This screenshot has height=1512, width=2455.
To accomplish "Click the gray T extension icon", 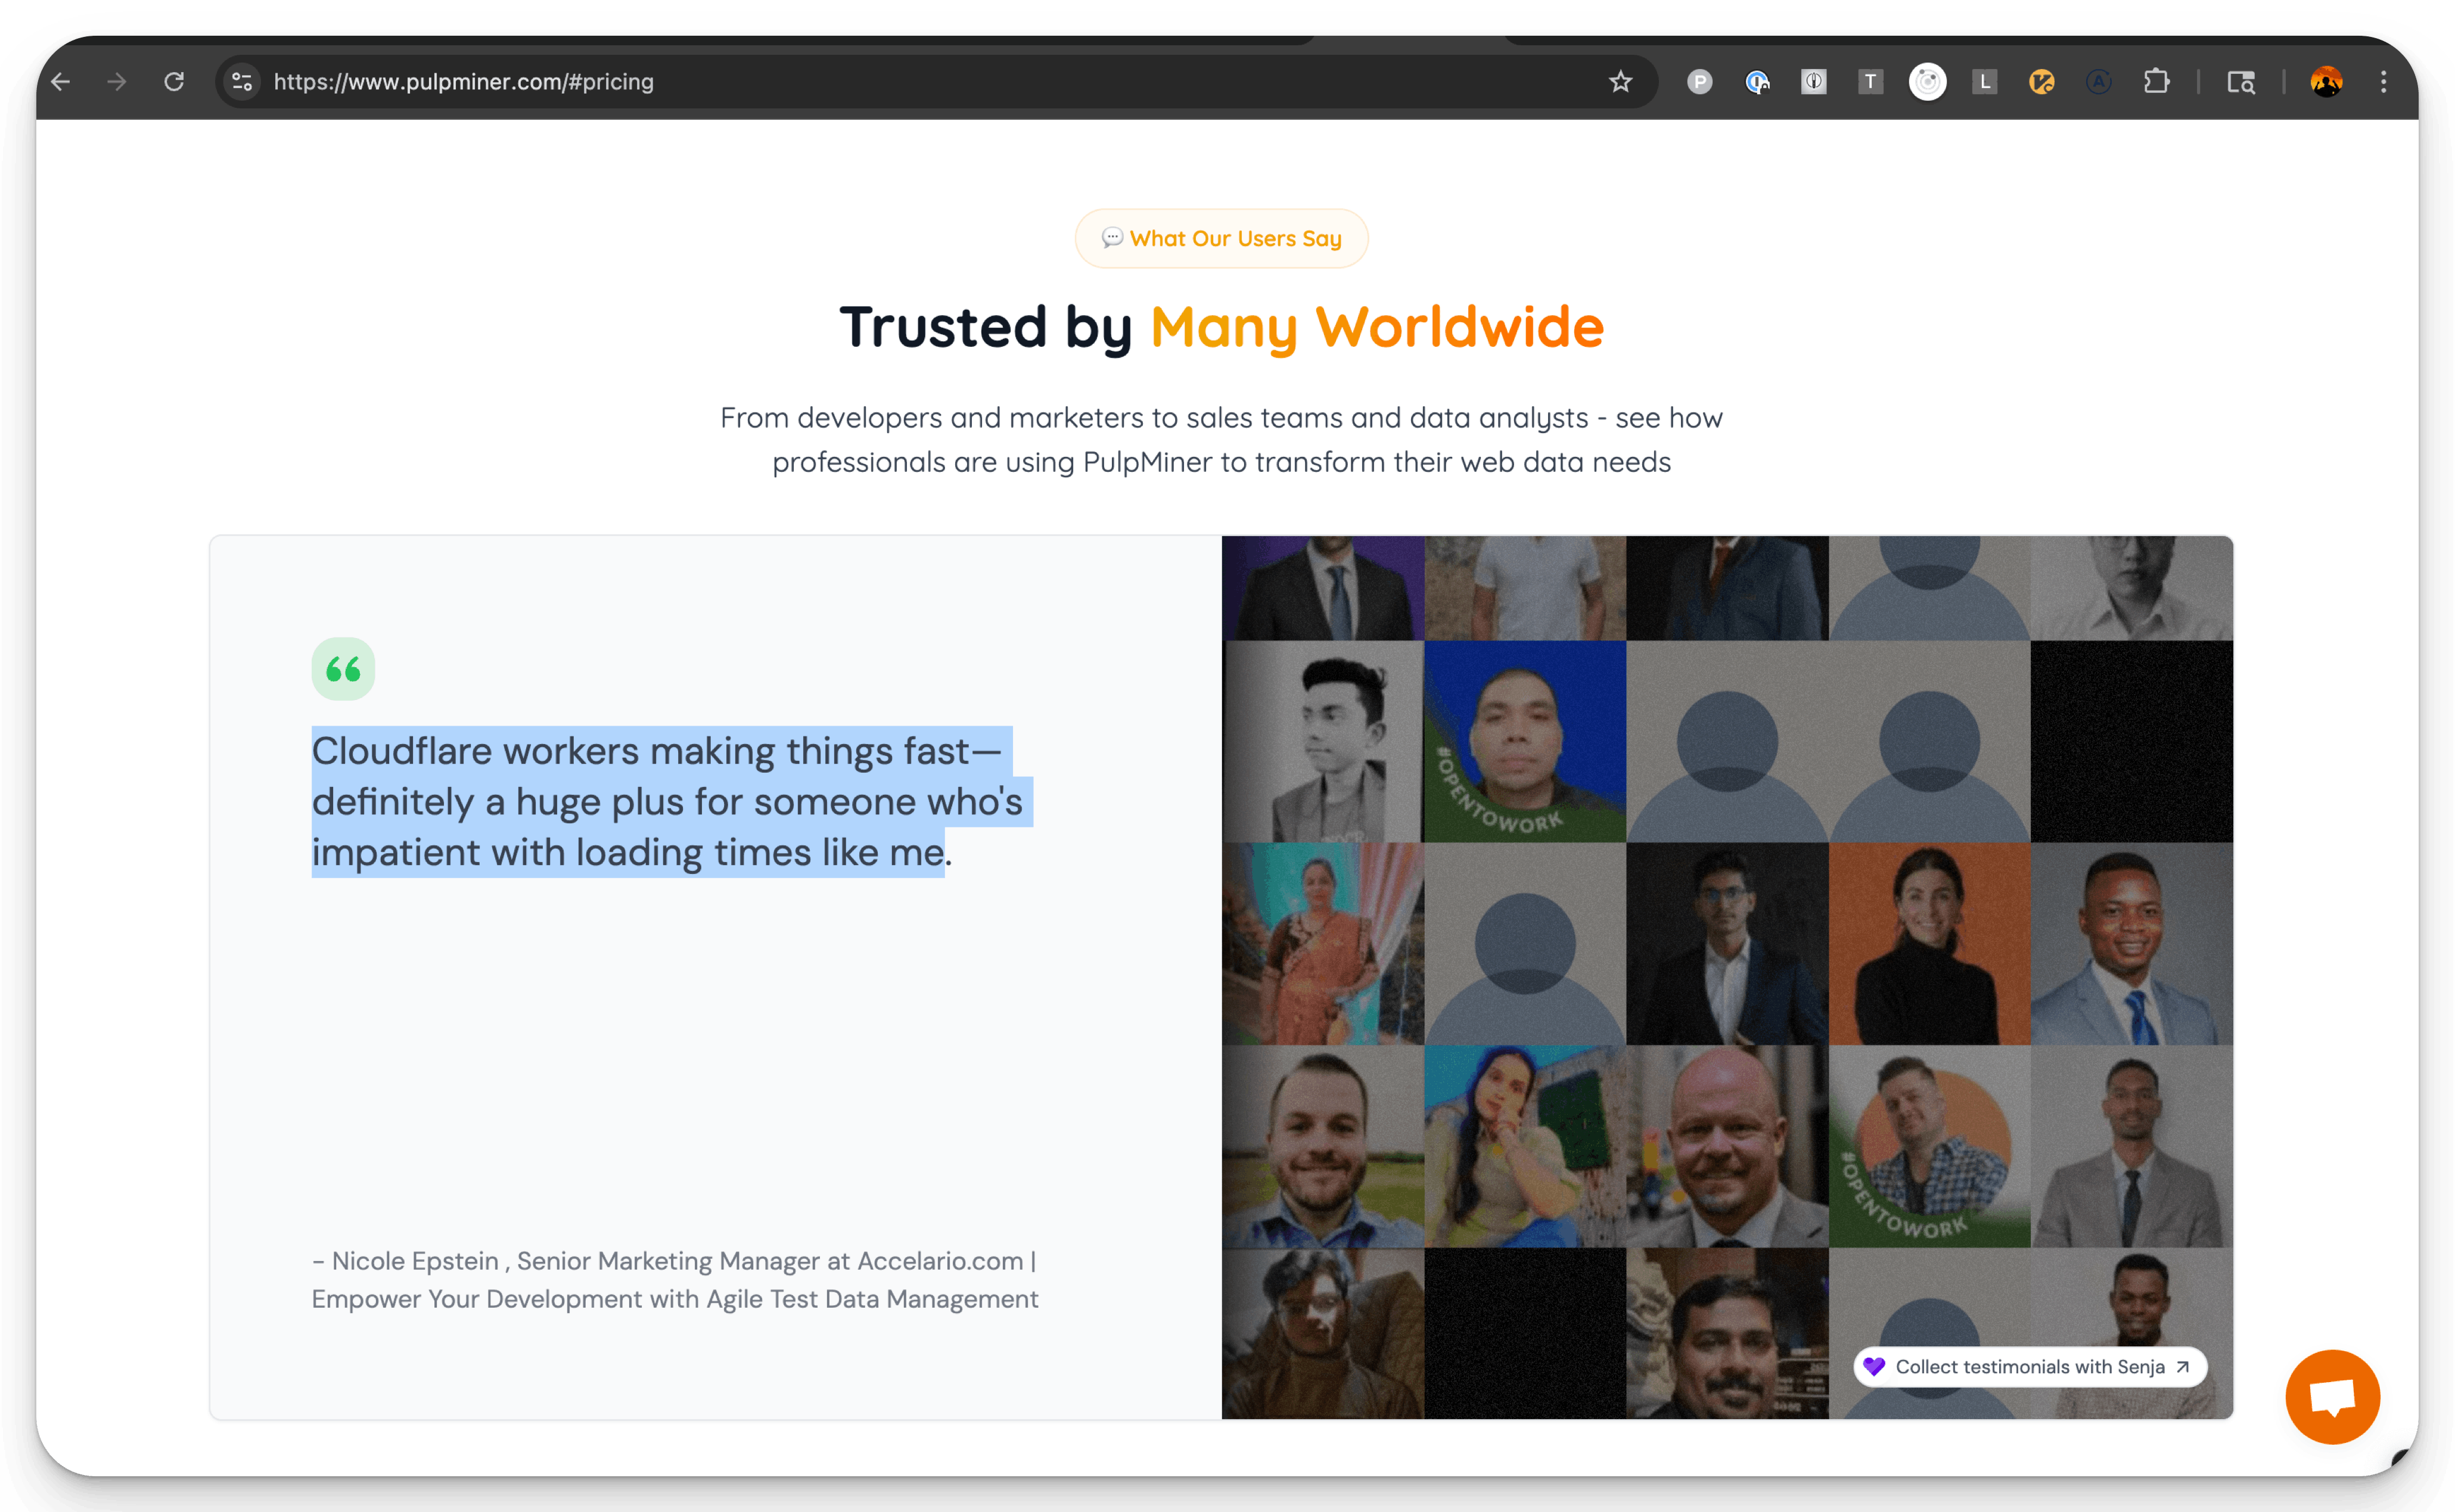I will 1870,82.
